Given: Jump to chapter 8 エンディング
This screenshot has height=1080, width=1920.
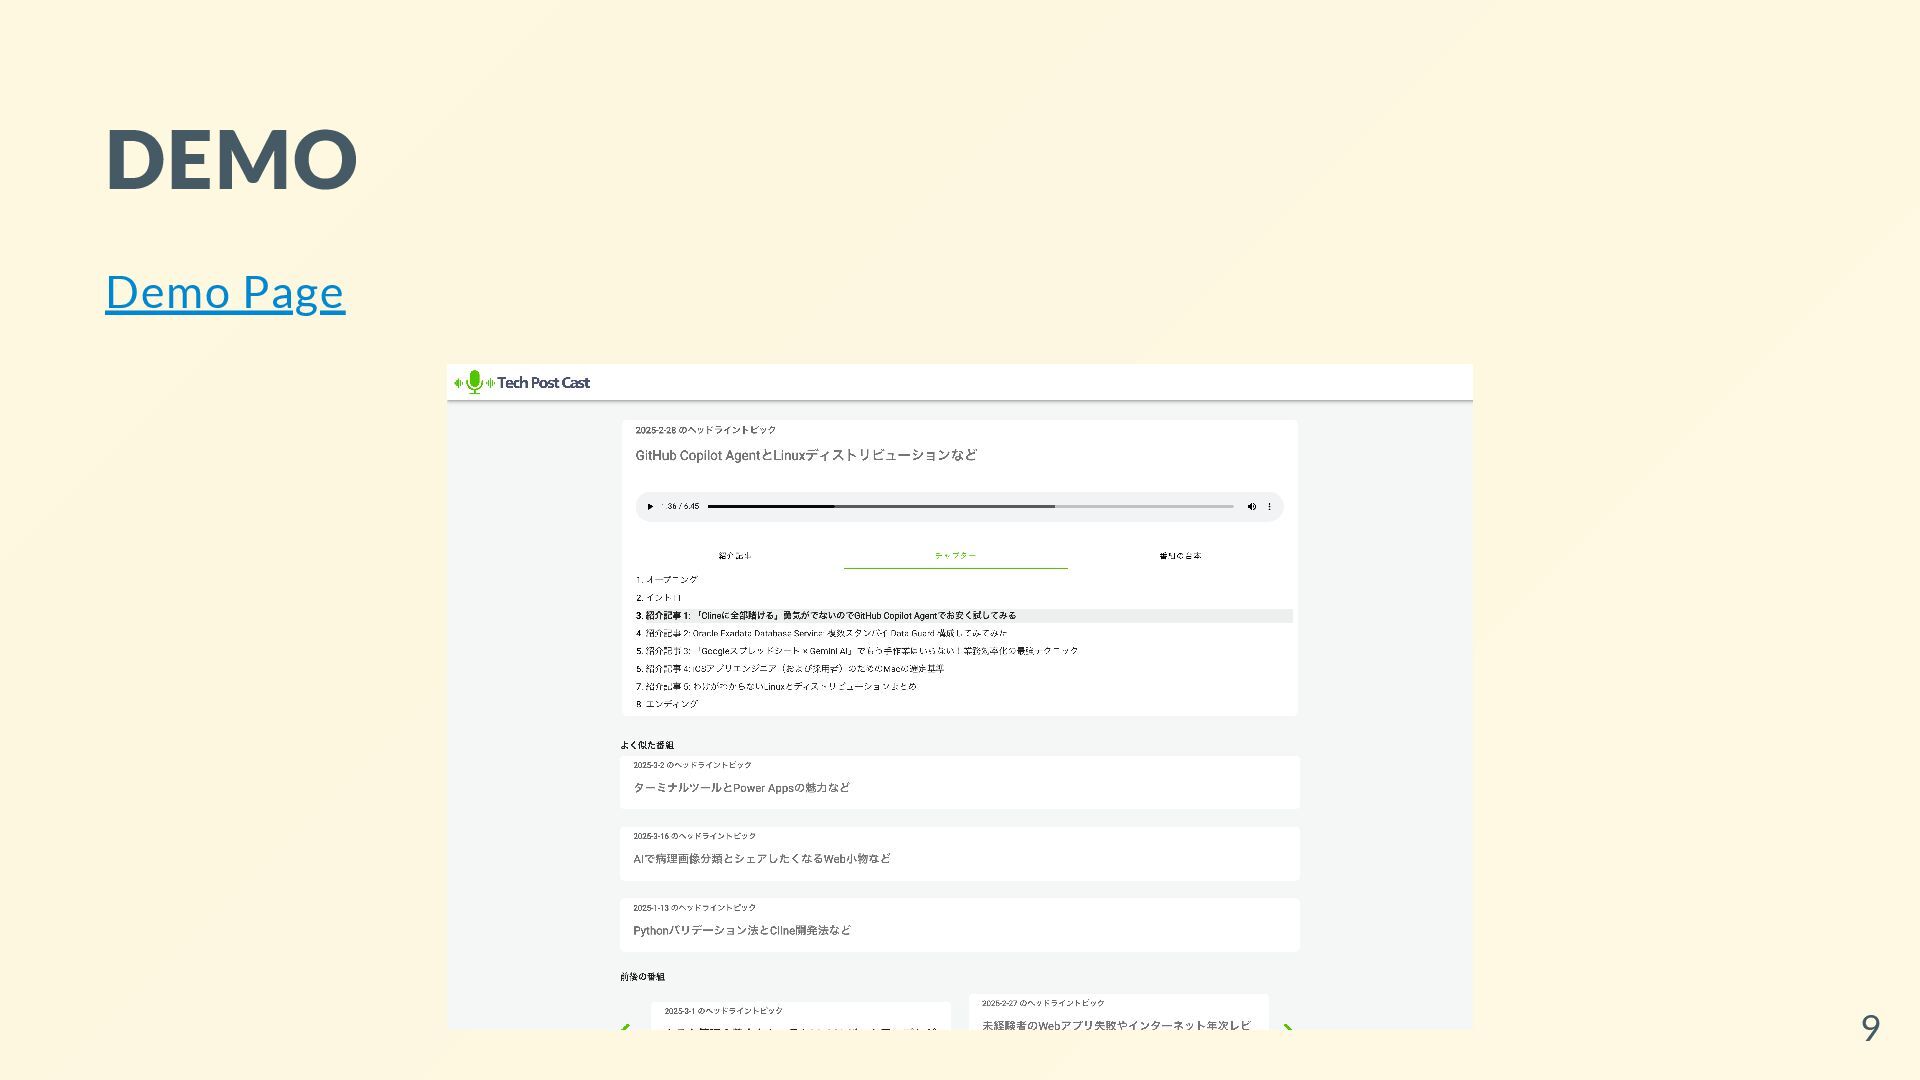Looking at the screenshot, I should click(667, 705).
